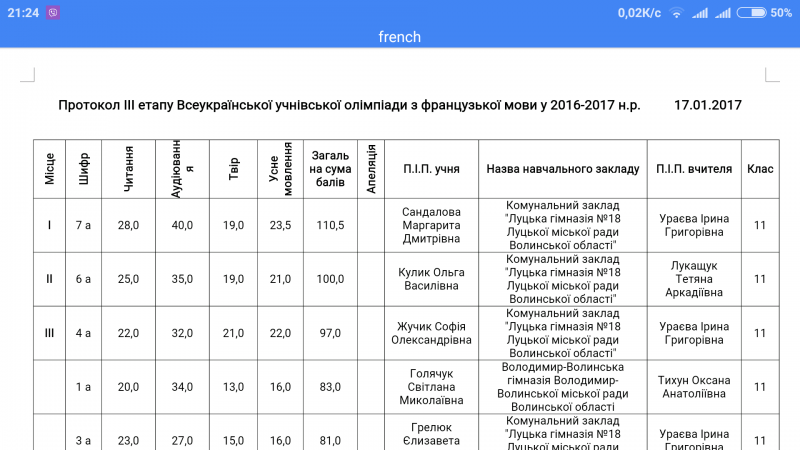Tap place 'III' cell
This screenshot has height=450, width=800.
49,333
